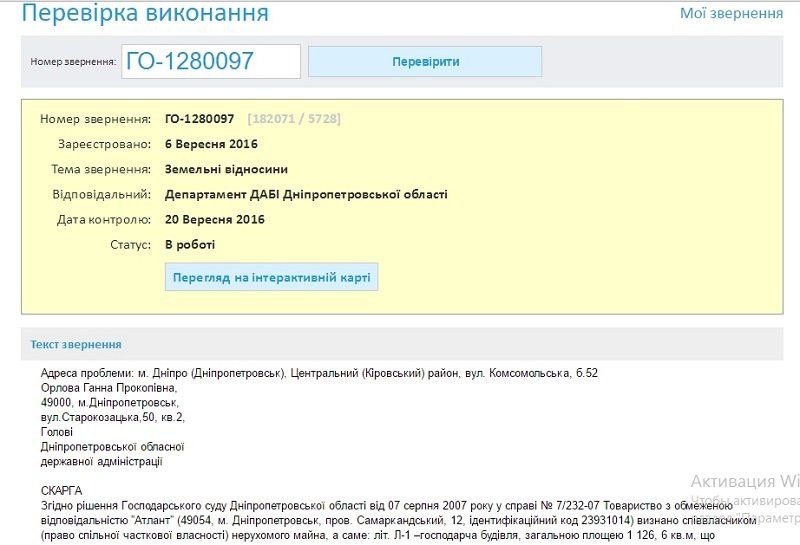This screenshot has width=800, height=545.
Task: Click the 'Перевірка виконання' page heading
Action: pyautogui.click(x=145, y=14)
